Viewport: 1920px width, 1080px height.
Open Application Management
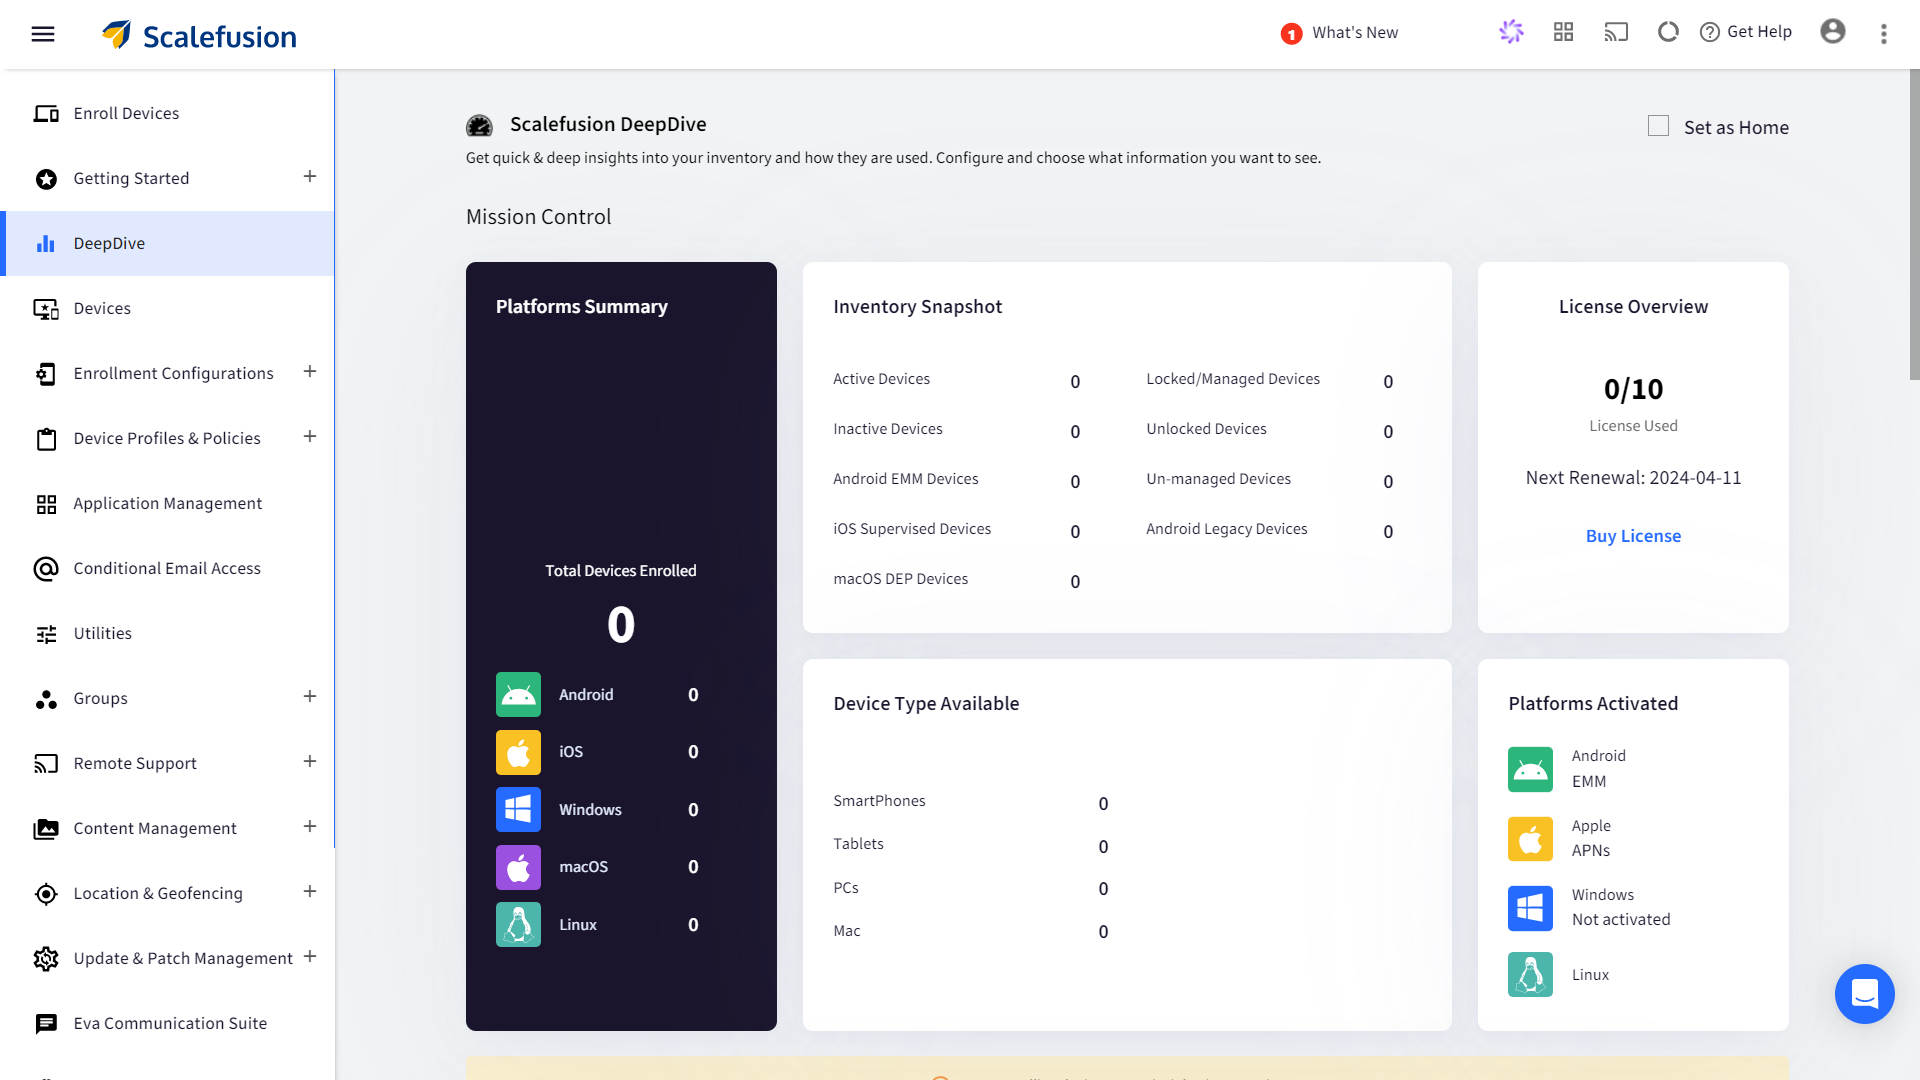point(168,503)
